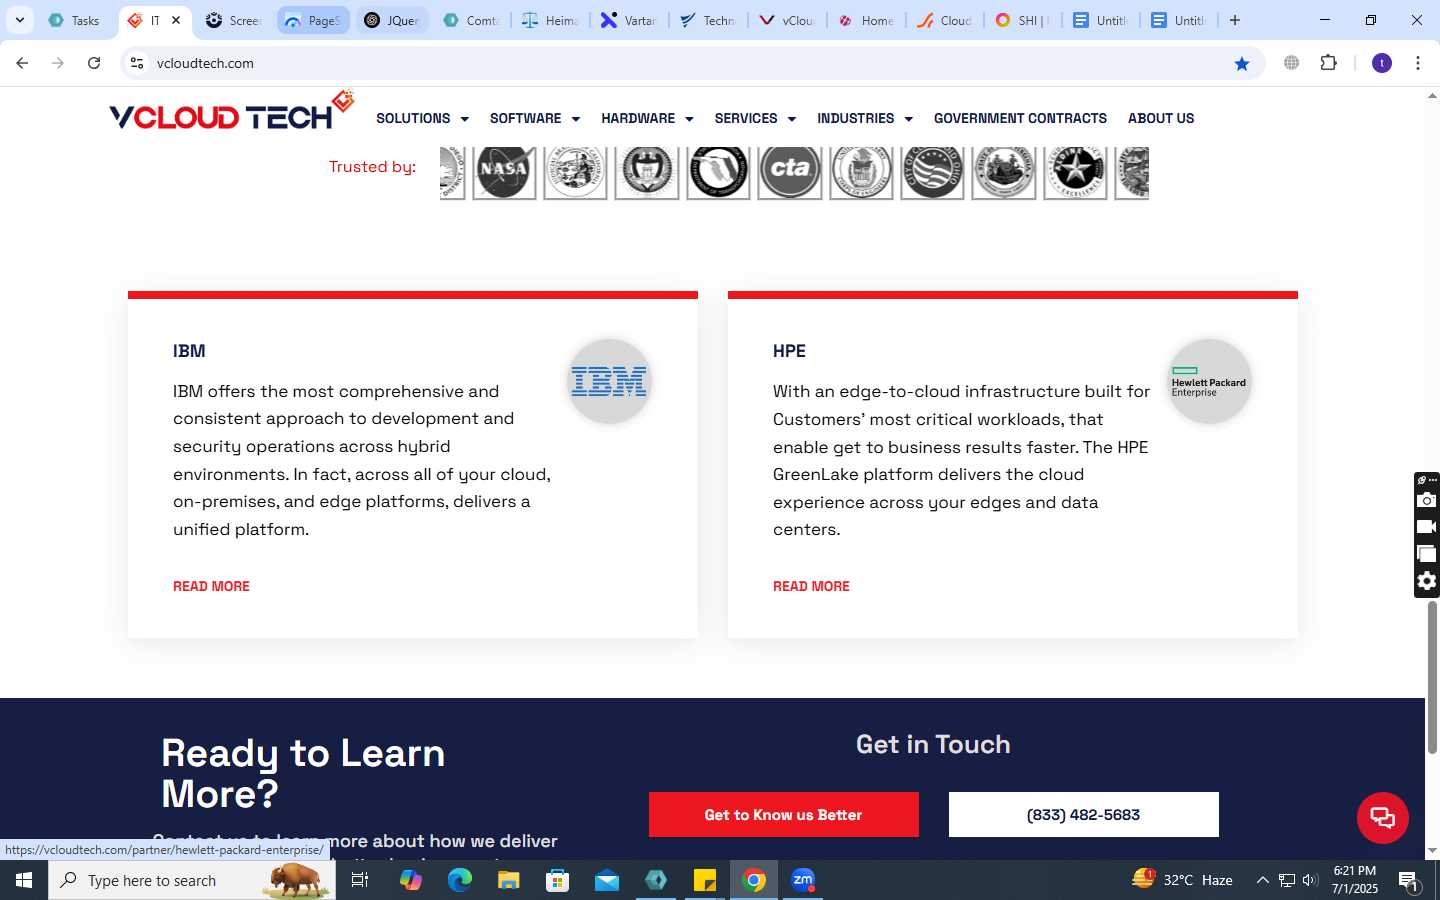Switch to the JQuery tab
1440x900 pixels.
coord(392,20)
